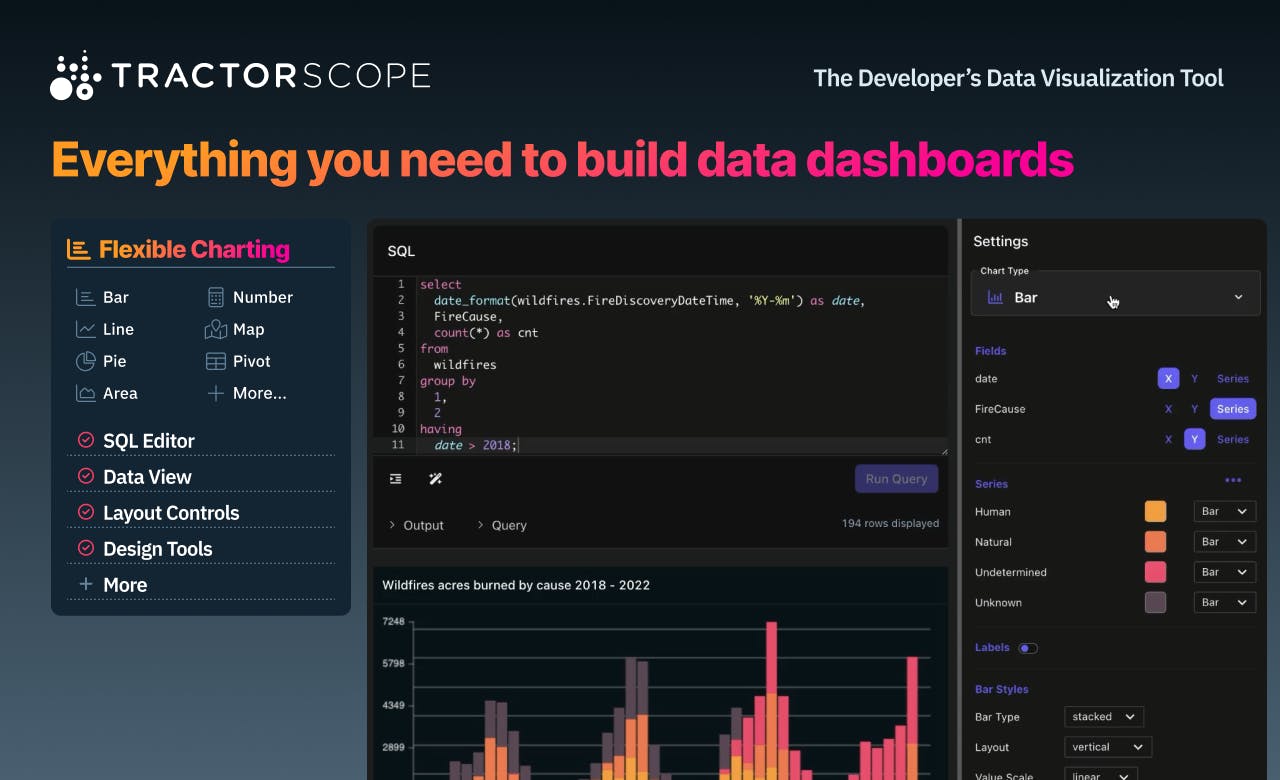Choose the Pivot table icon
The width and height of the screenshot is (1280, 780).
(215, 361)
